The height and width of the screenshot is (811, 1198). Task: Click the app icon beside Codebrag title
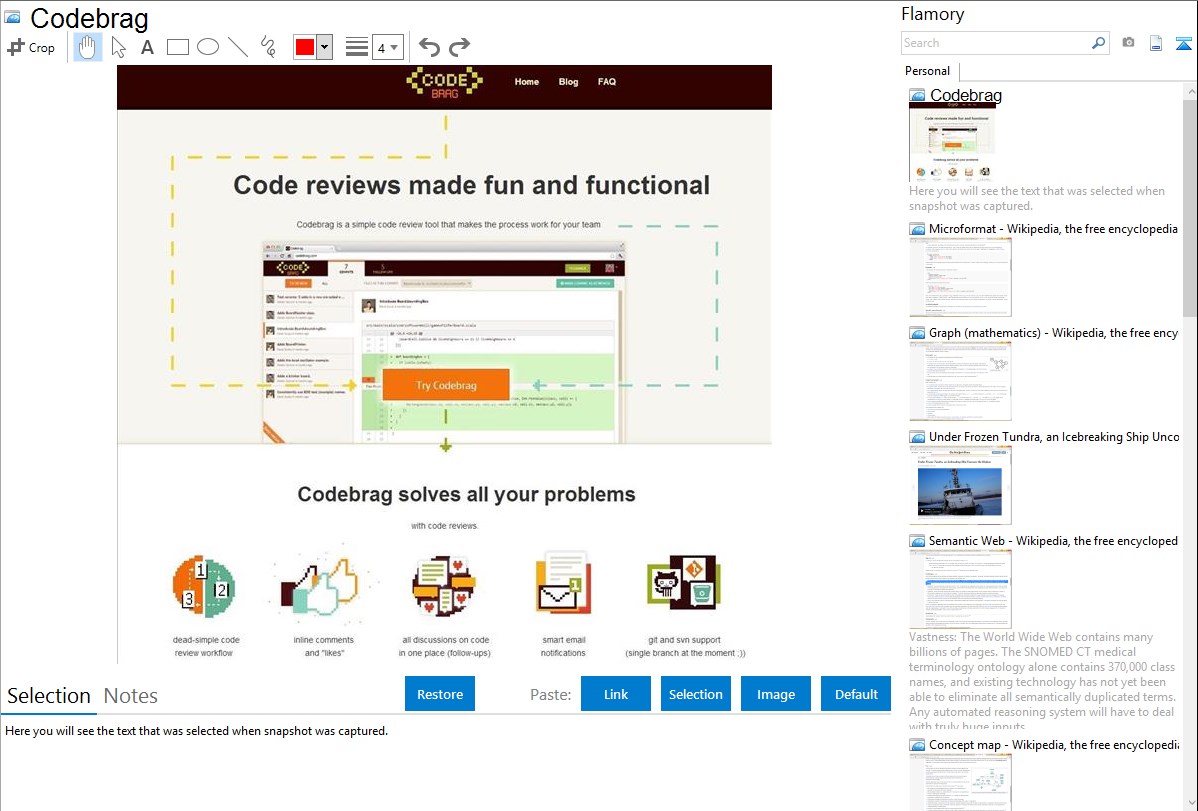[x=12, y=17]
